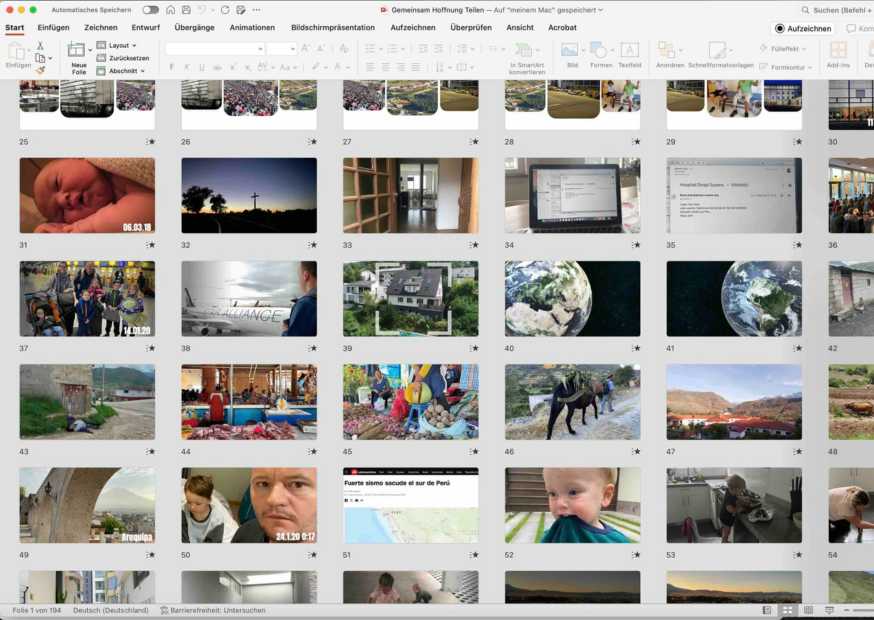The height and width of the screenshot is (620, 874).
Task: Open the Aufzeichnen ribbon tab
Action: click(x=412, y=27)
